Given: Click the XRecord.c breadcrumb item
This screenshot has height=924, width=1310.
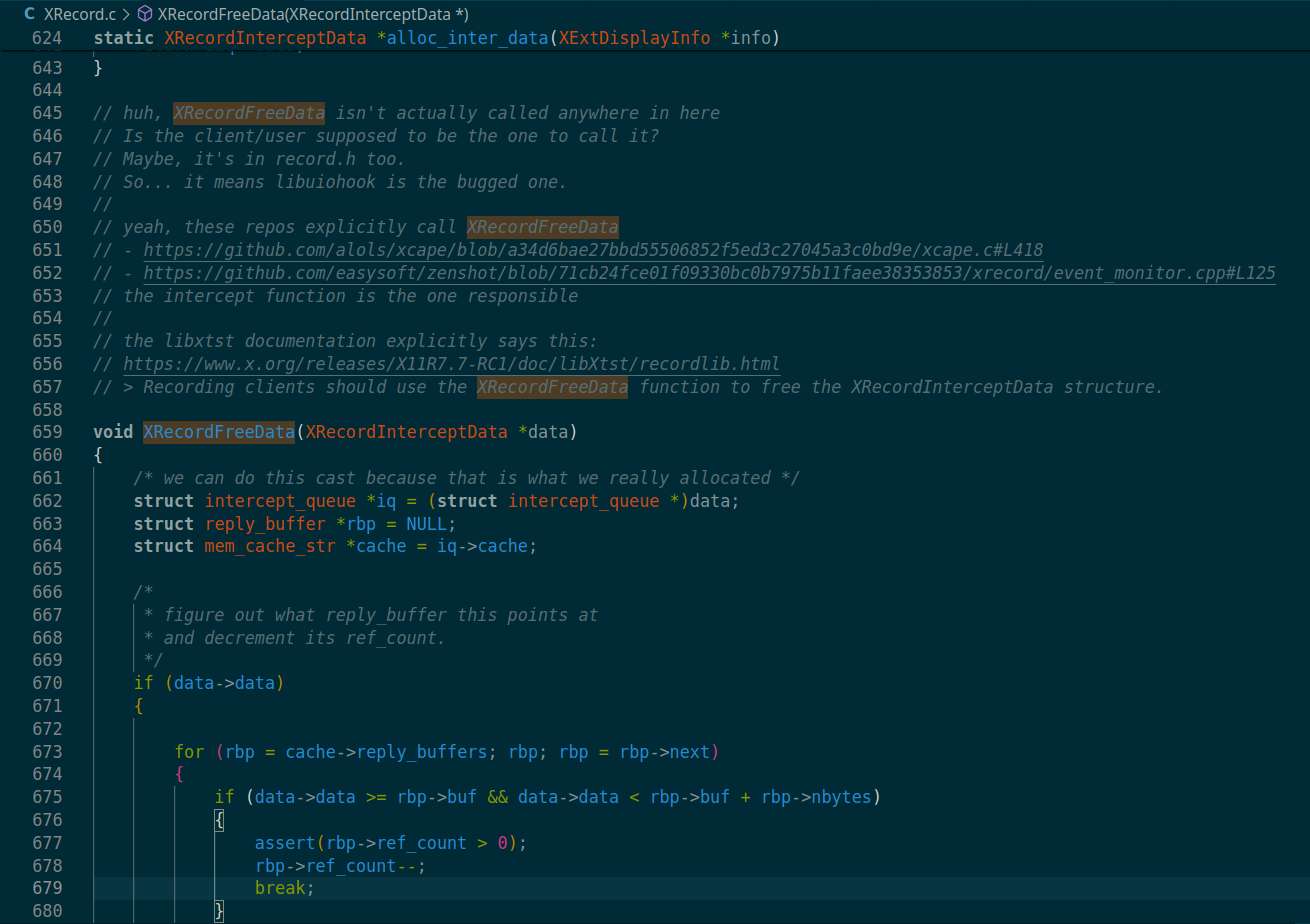Looking at the screenshot, I should pyautogui.click(x=80, y=14).
